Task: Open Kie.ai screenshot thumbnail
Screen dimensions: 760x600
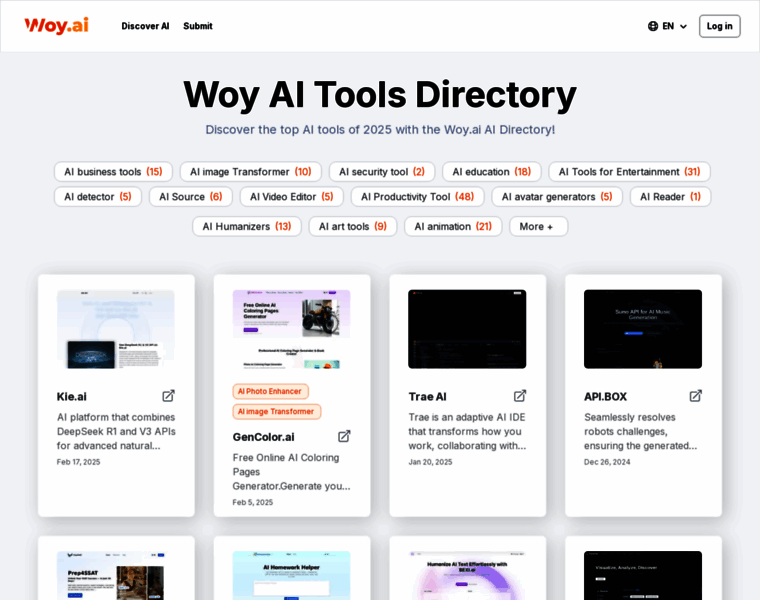Action: point(116,329)
